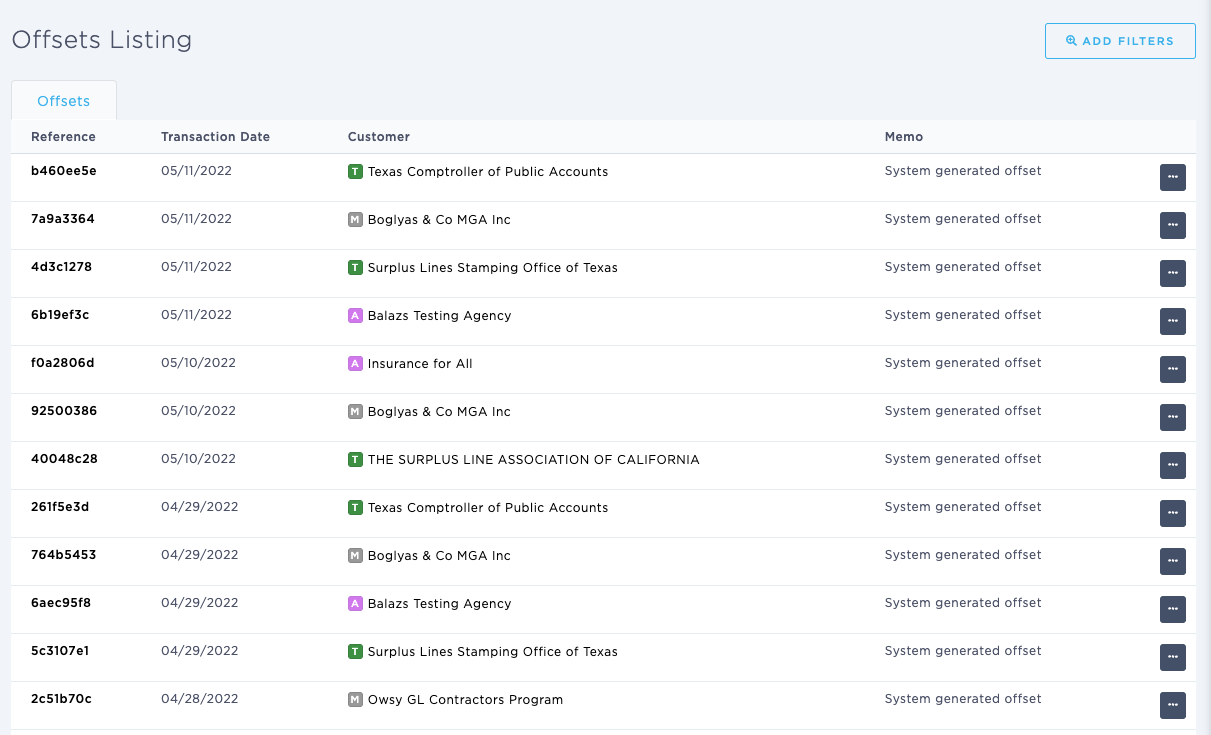Screen dimensions: 1211x735
Task: Open the actions menu for offset 2c51b70c
Action: click(1172, 705)
